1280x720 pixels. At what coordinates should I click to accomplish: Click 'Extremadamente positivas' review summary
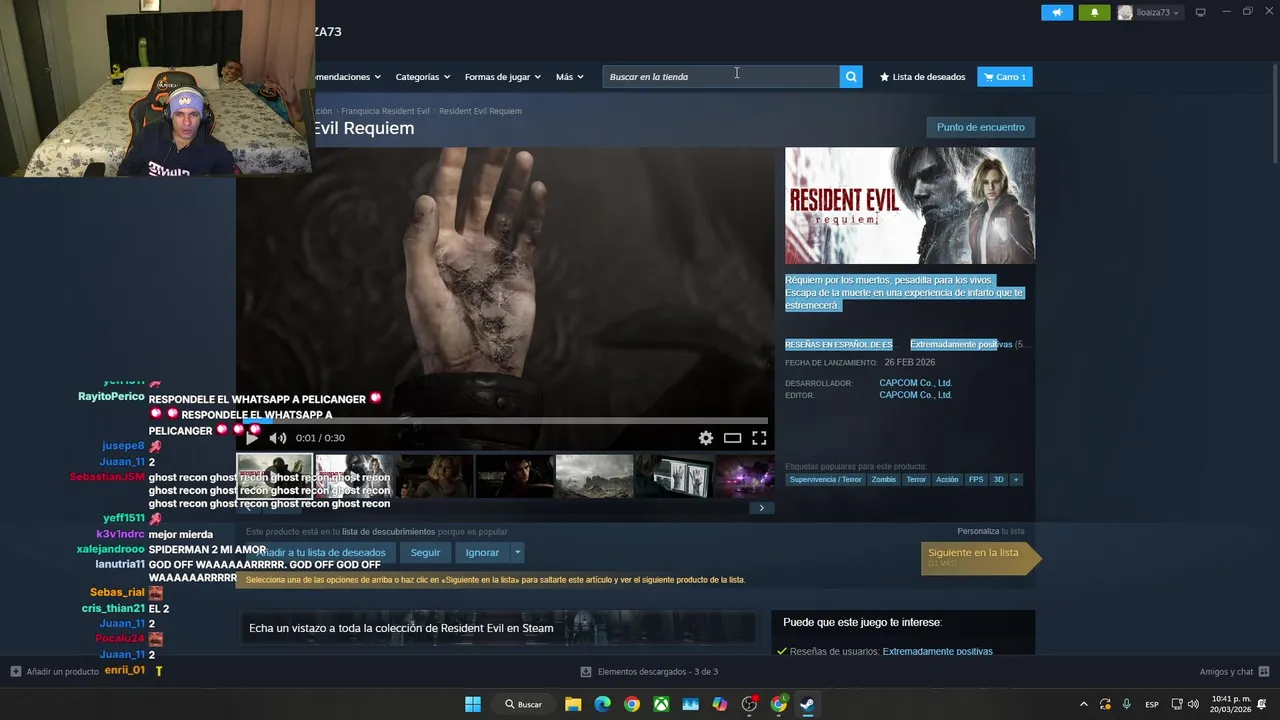click(x=961, y=345)
